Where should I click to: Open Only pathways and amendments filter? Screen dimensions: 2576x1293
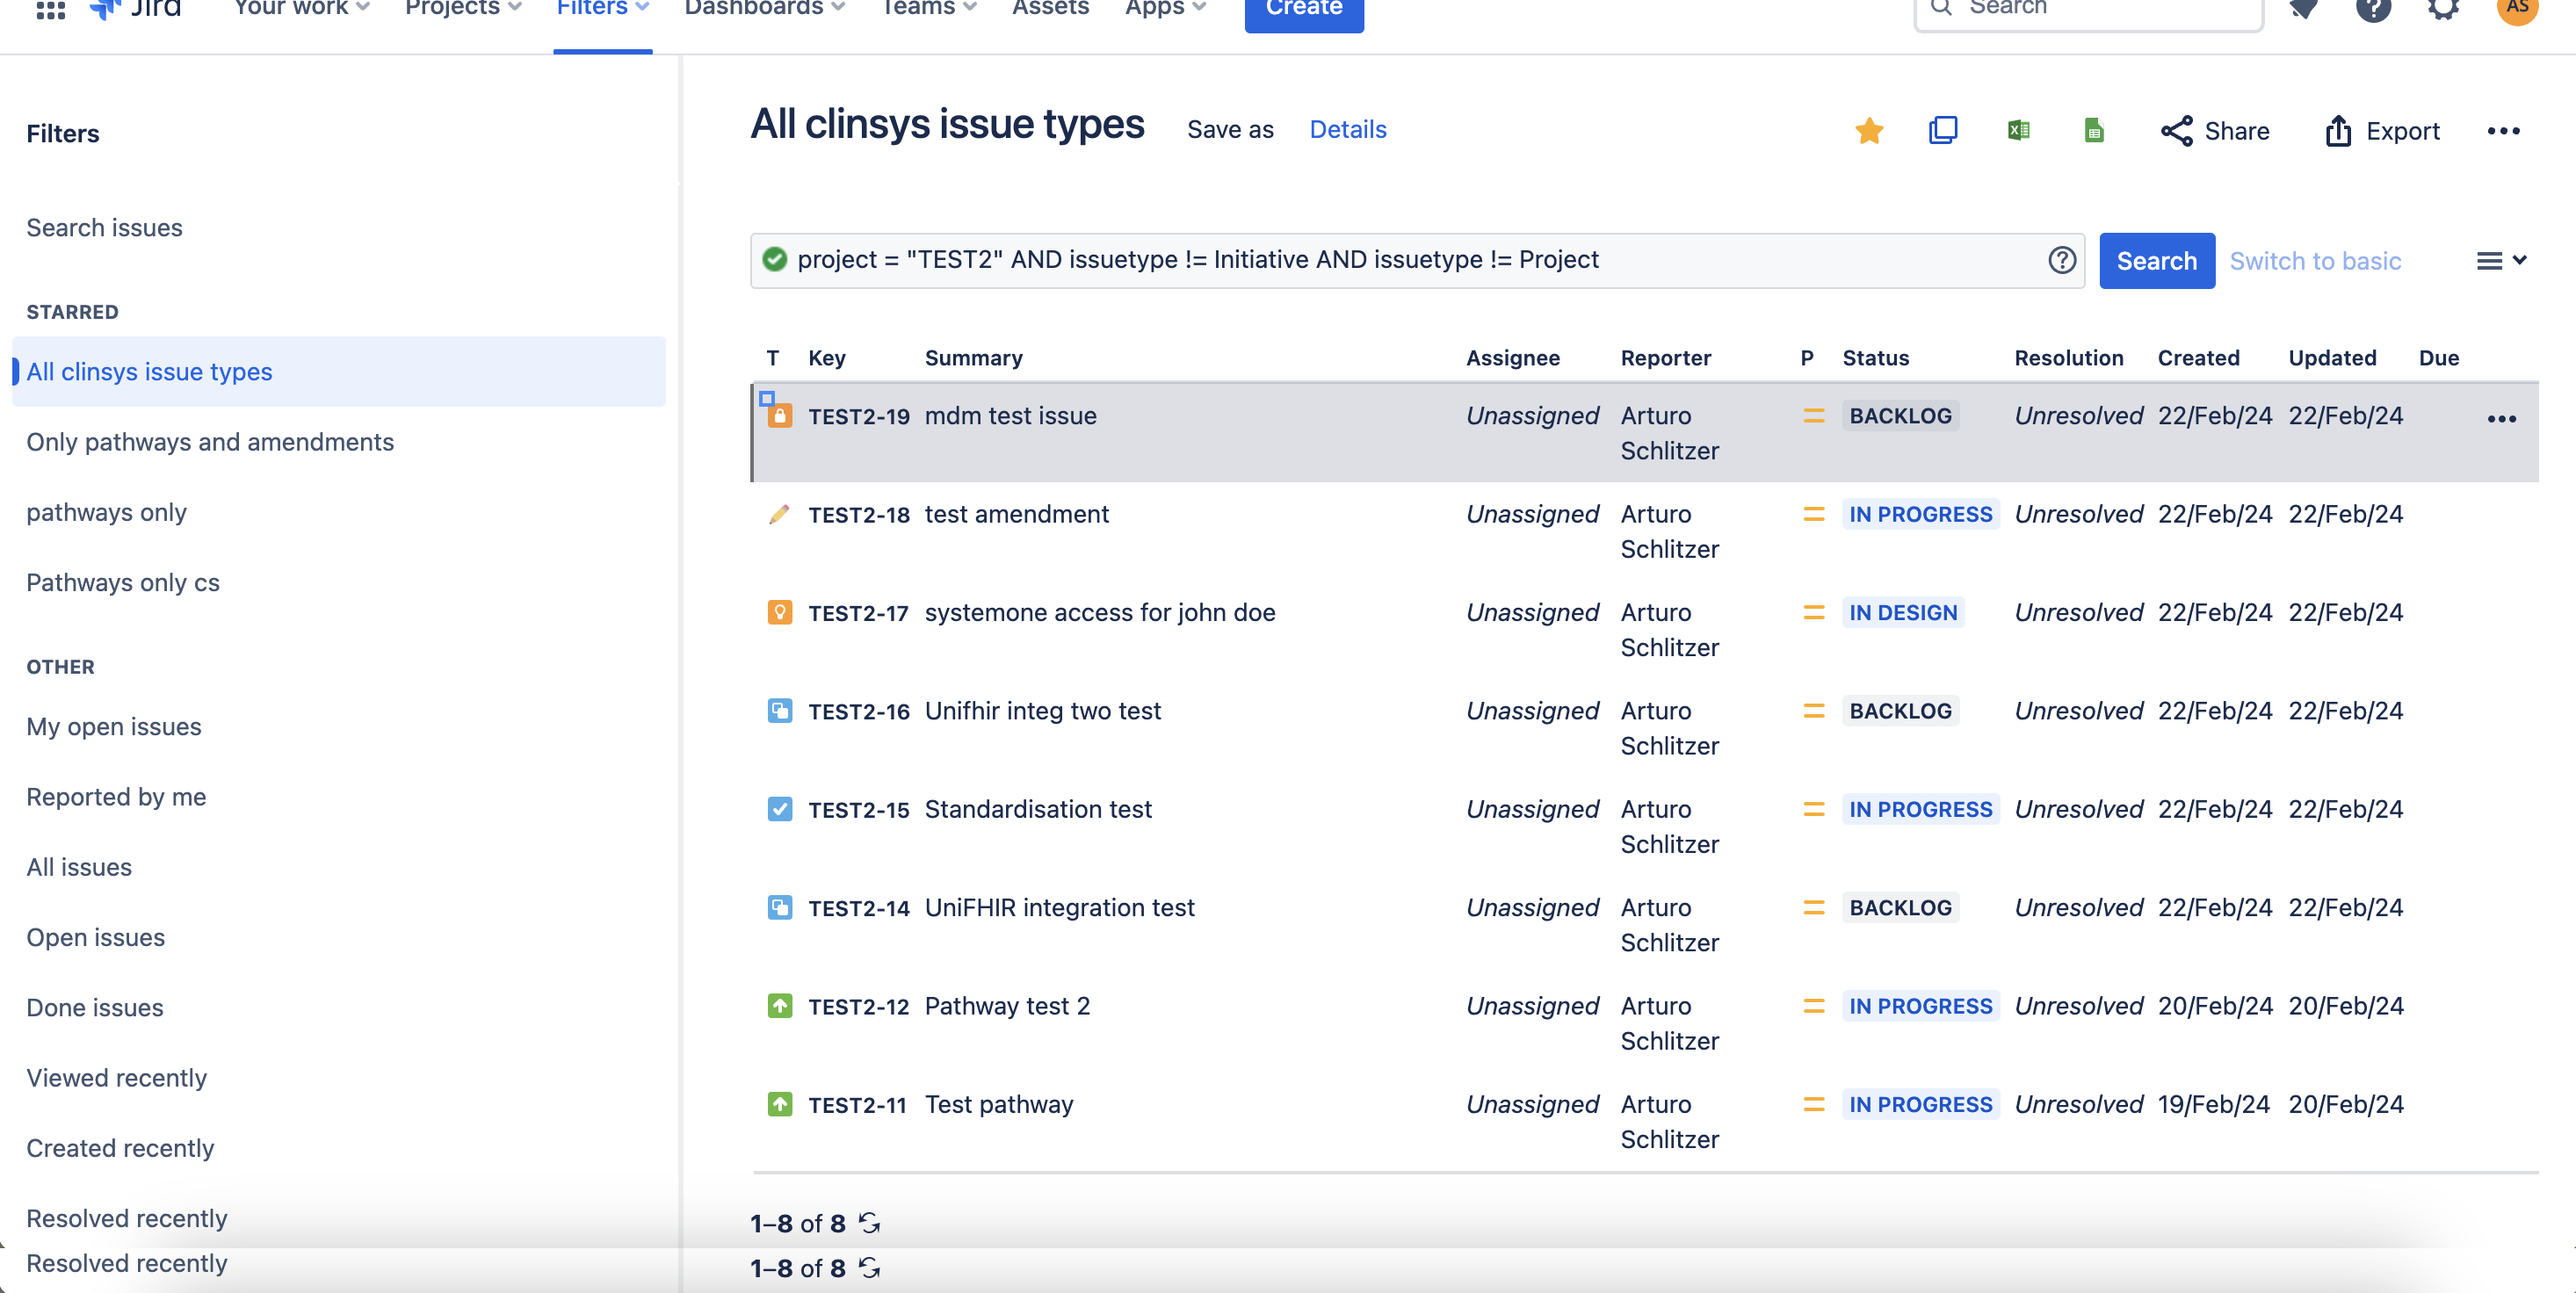click(x=210, y=442)
